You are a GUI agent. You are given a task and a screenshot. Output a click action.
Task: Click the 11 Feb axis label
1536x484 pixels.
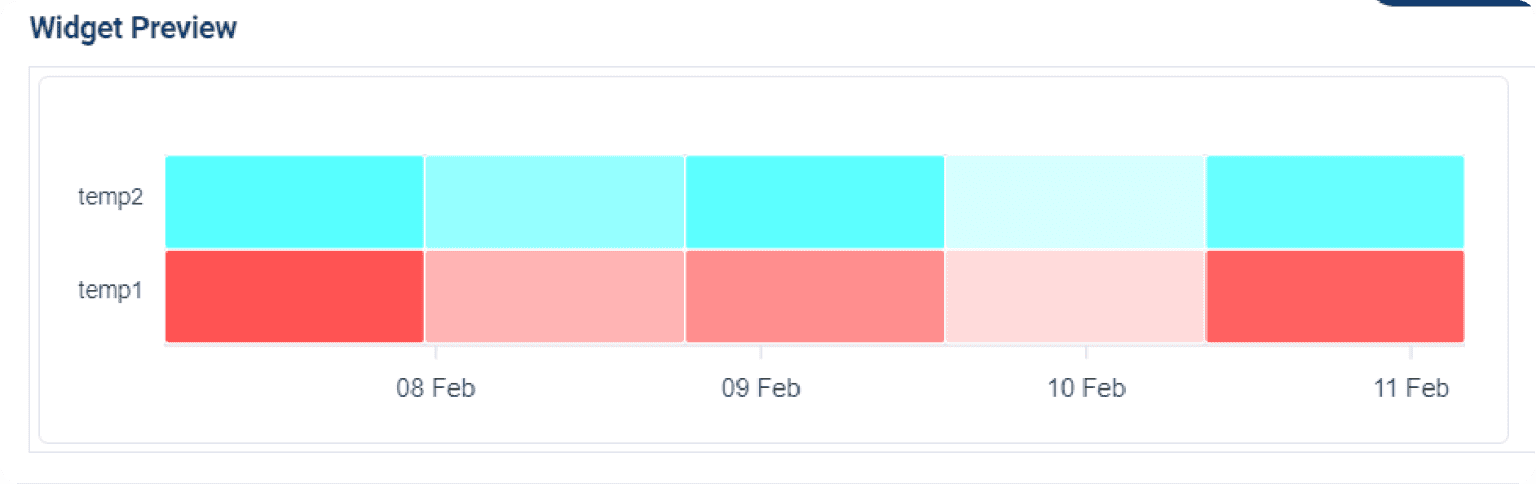(1411, 388)
